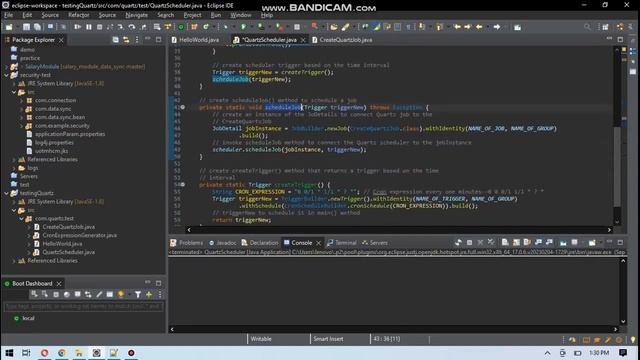This screenshot has height=360, width=640.
Task: Open Windows Start button in taskbar
Action: click(9, 353)
